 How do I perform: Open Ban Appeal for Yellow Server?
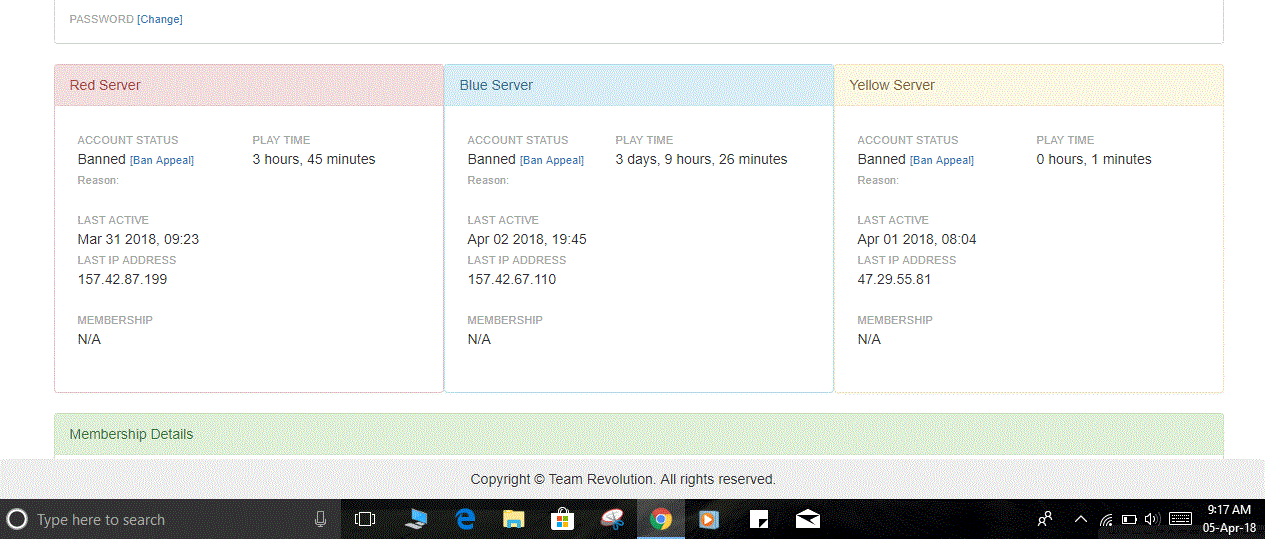pos(942,160)
